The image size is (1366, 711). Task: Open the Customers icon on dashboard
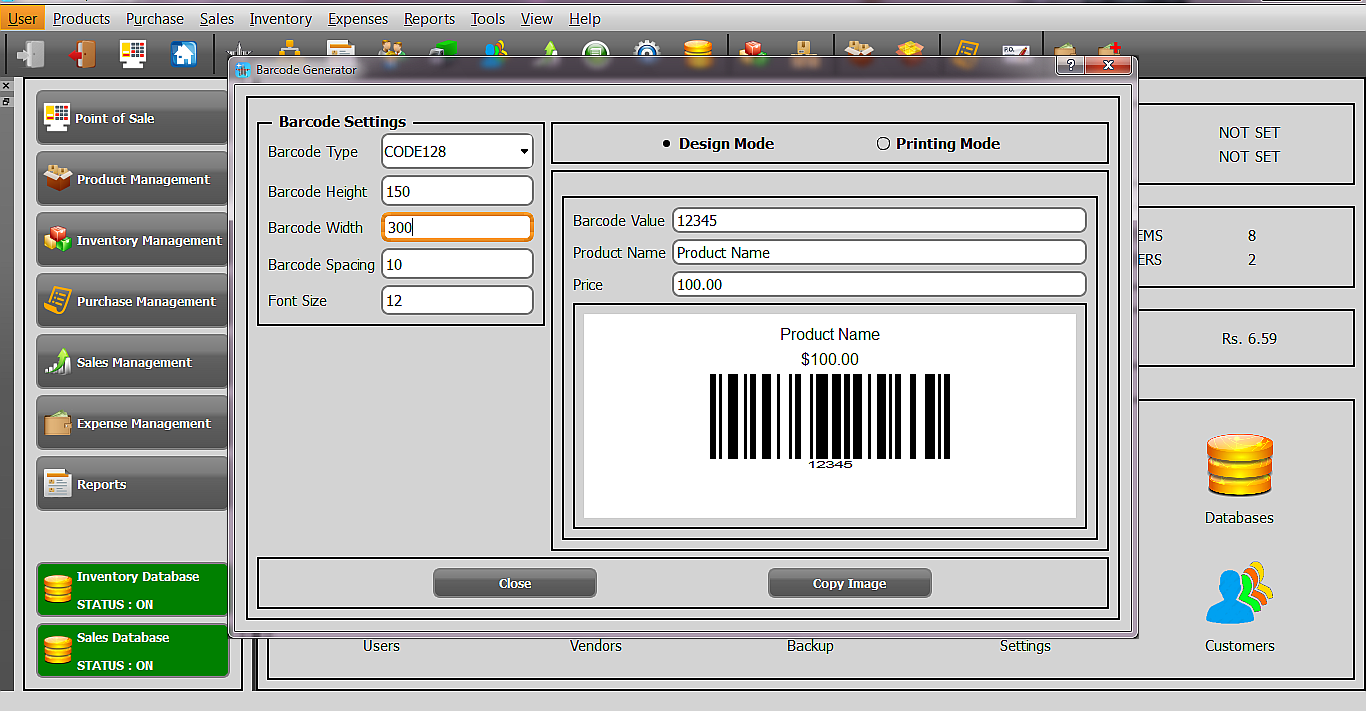(x=1239, y=594)
